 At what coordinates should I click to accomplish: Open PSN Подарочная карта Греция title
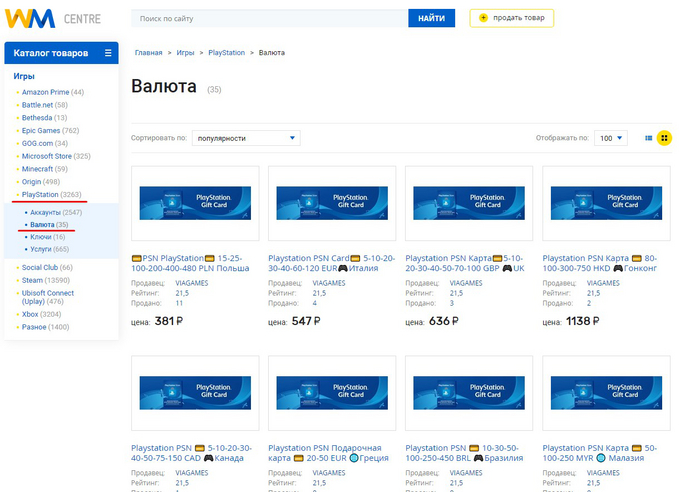[x=328, y=453]
